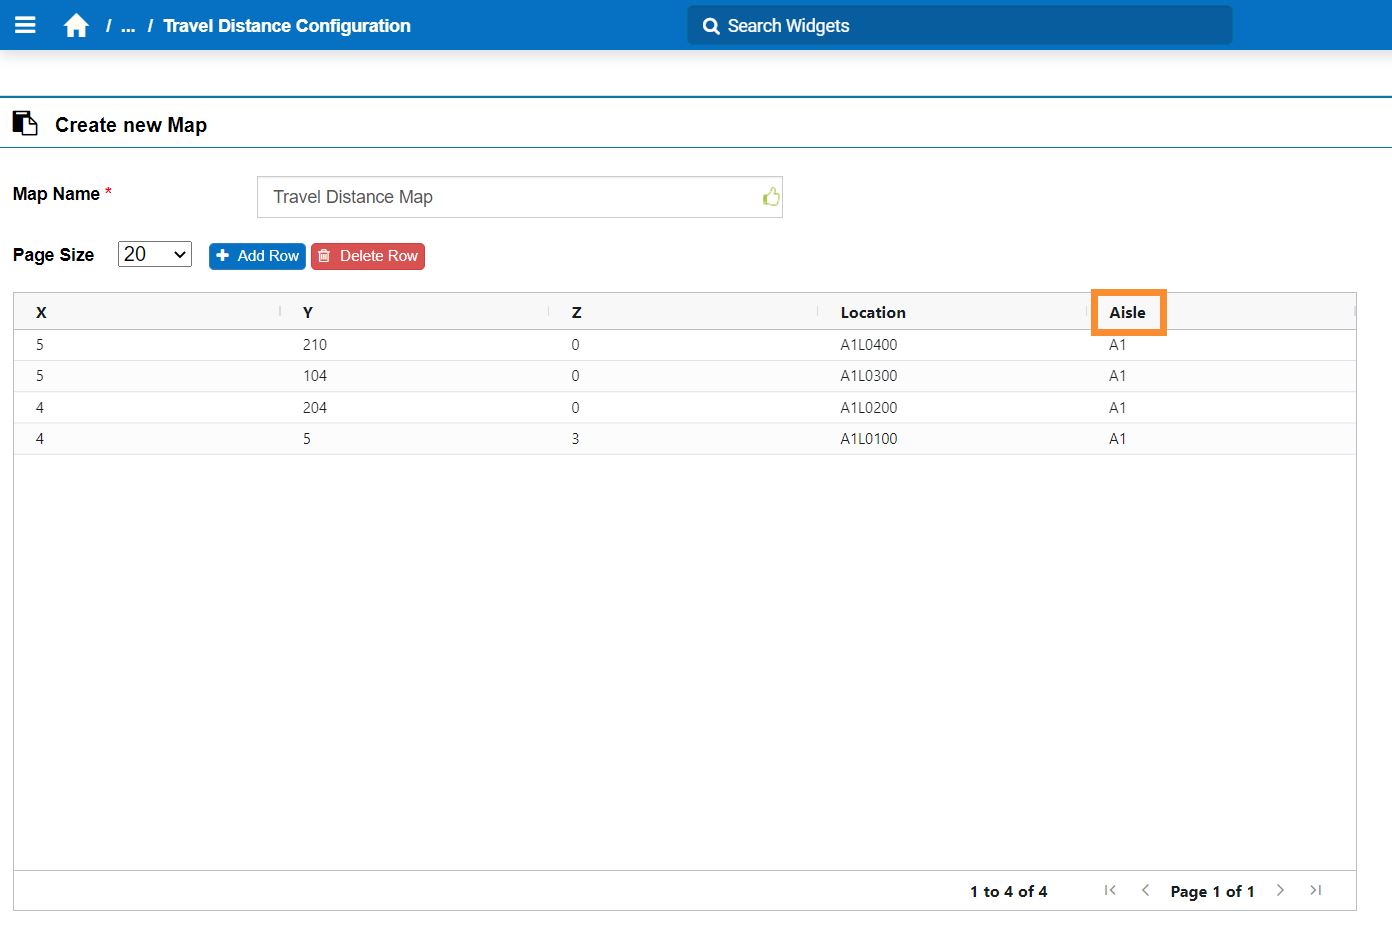Go to the next page arrow
This screenshot has width=1392, height=950.
pos(1280,890)
